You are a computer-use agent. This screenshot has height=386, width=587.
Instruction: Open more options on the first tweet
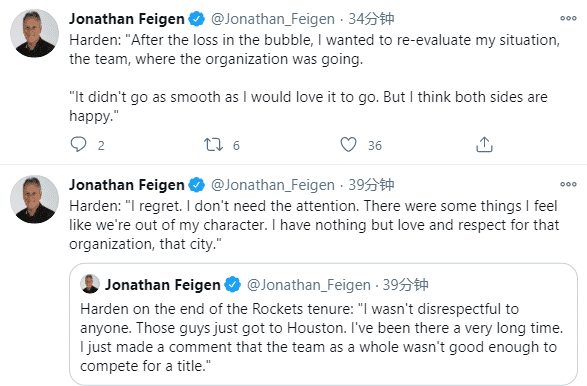[x=568, y=18]
